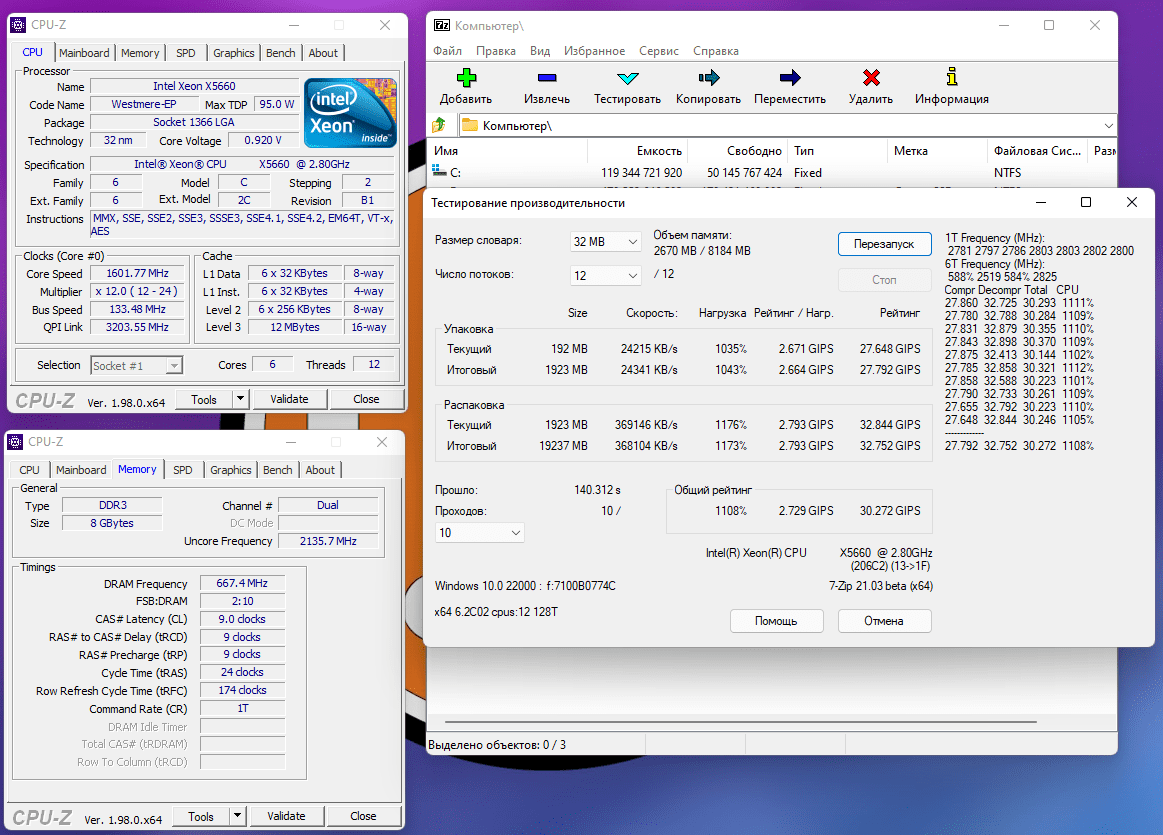This screenshot has width=1163, height=835.
Task: Open the Размер словаря 32 MB dropdown
Action: 605,242
